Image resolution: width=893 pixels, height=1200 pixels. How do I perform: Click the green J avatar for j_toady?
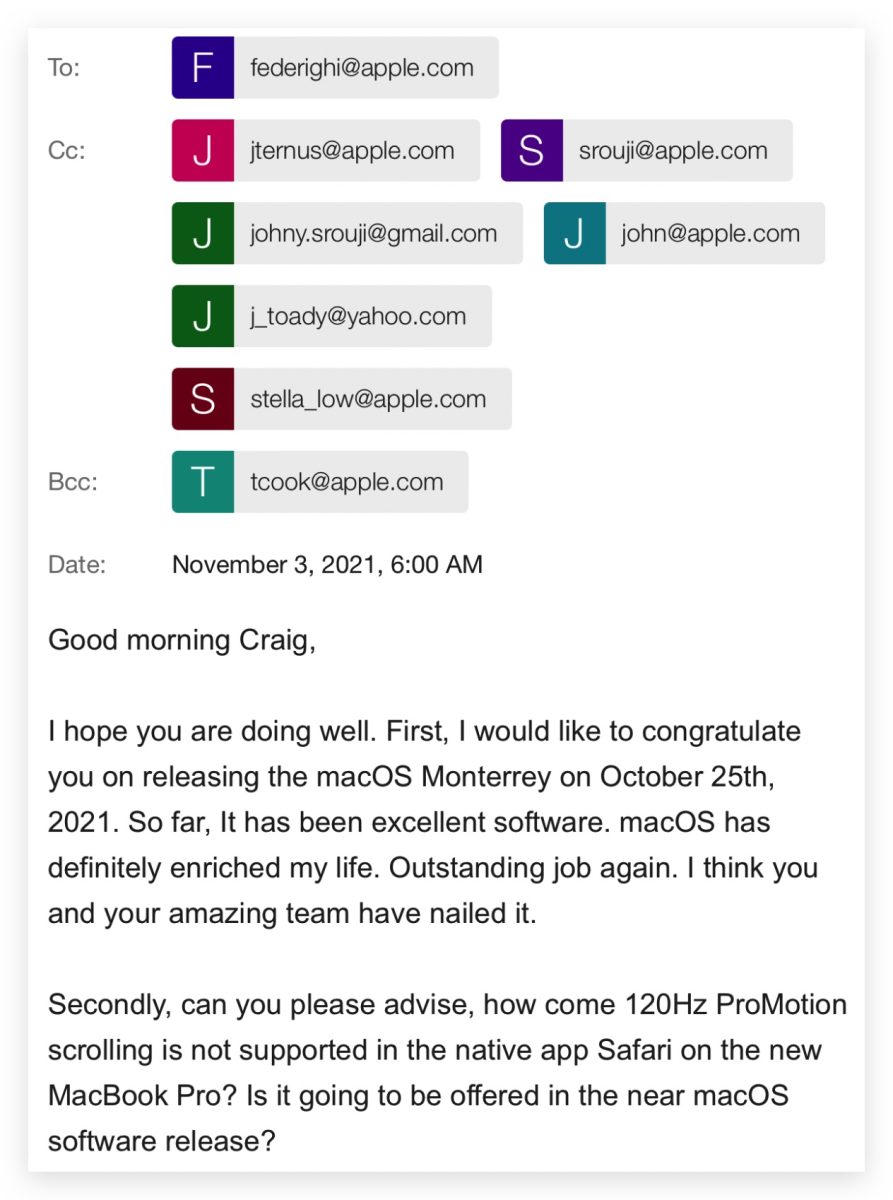tap(203, 316)
